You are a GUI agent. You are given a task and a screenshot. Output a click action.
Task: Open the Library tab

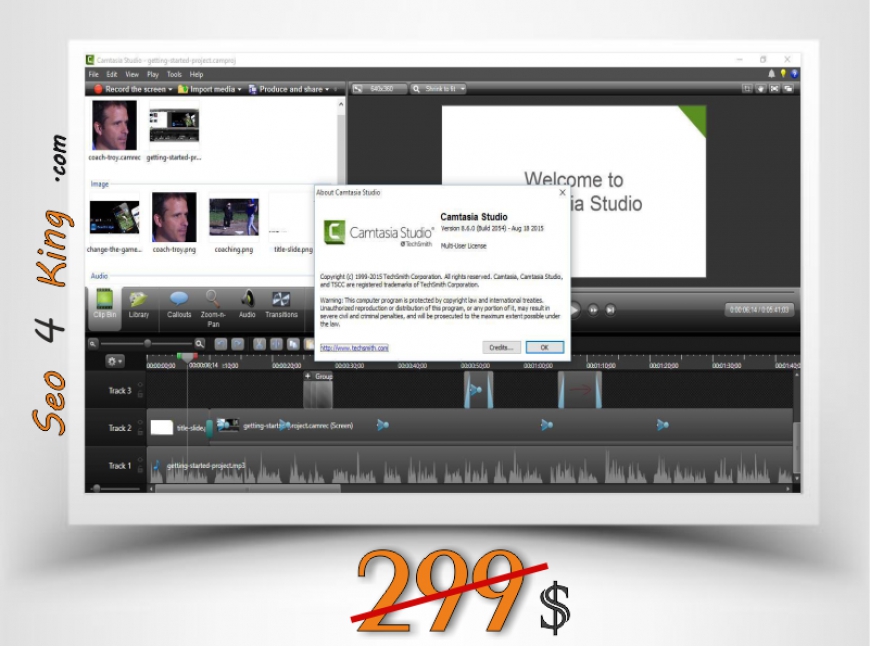(x=139, y=305)
